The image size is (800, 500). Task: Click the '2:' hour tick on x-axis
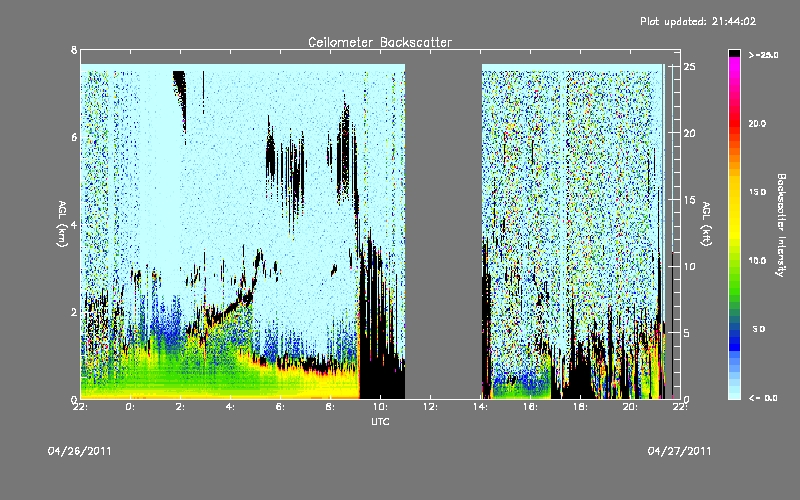[x=181, y=407]
